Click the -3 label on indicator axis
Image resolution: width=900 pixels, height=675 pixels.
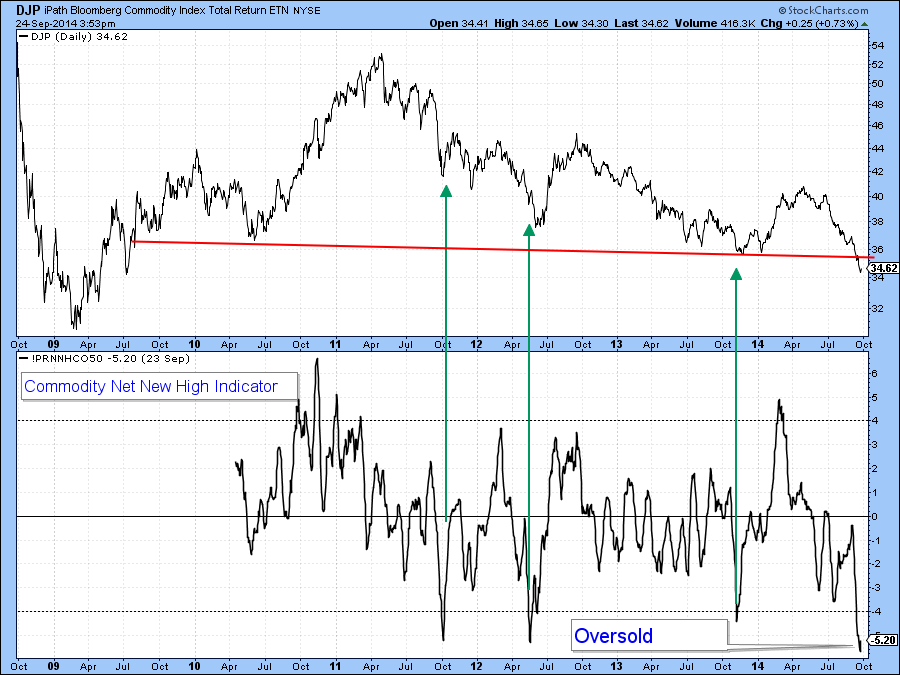click(x=875, y=588)
